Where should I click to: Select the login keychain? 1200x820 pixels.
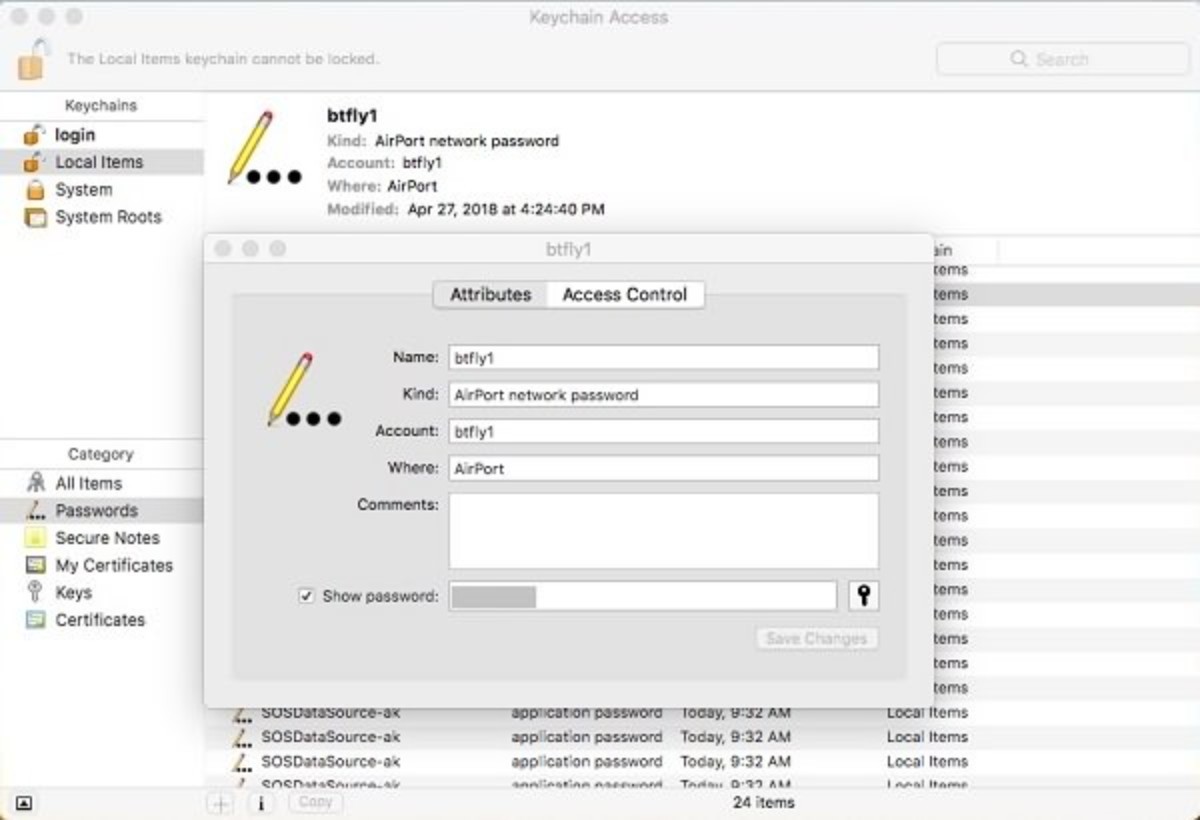click(x=75, y=134)
